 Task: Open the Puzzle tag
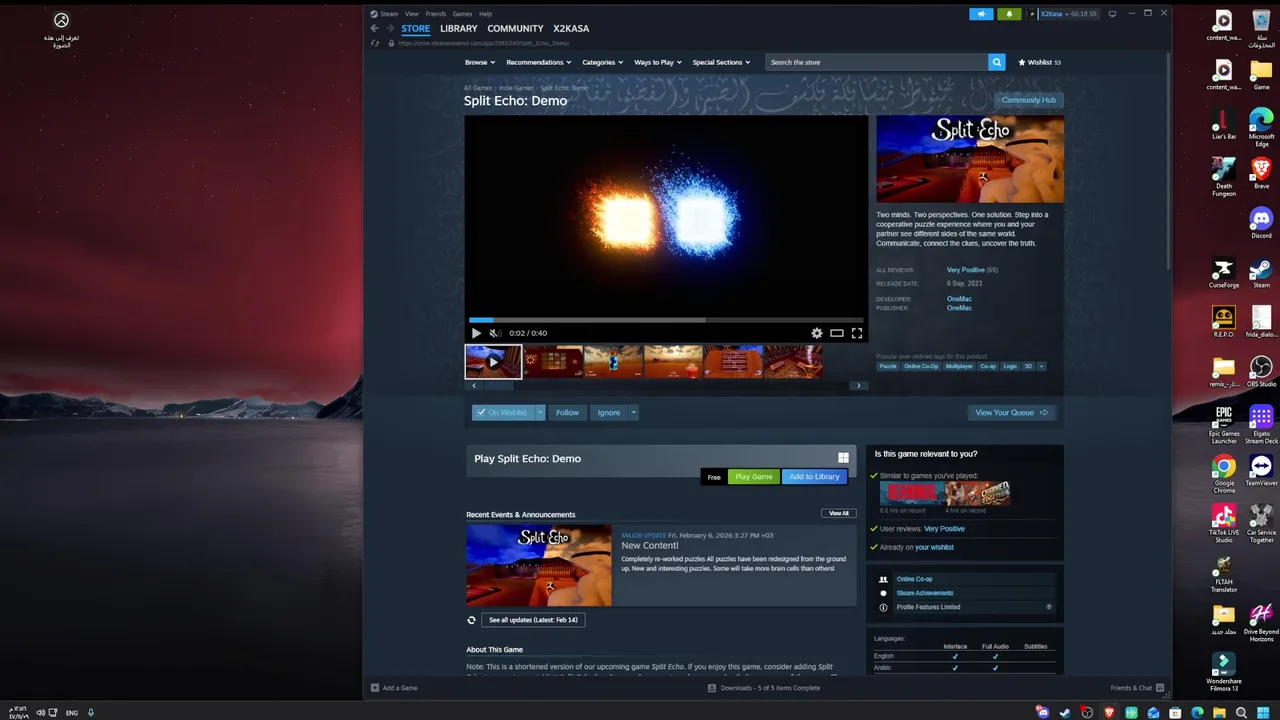[888, 366]
